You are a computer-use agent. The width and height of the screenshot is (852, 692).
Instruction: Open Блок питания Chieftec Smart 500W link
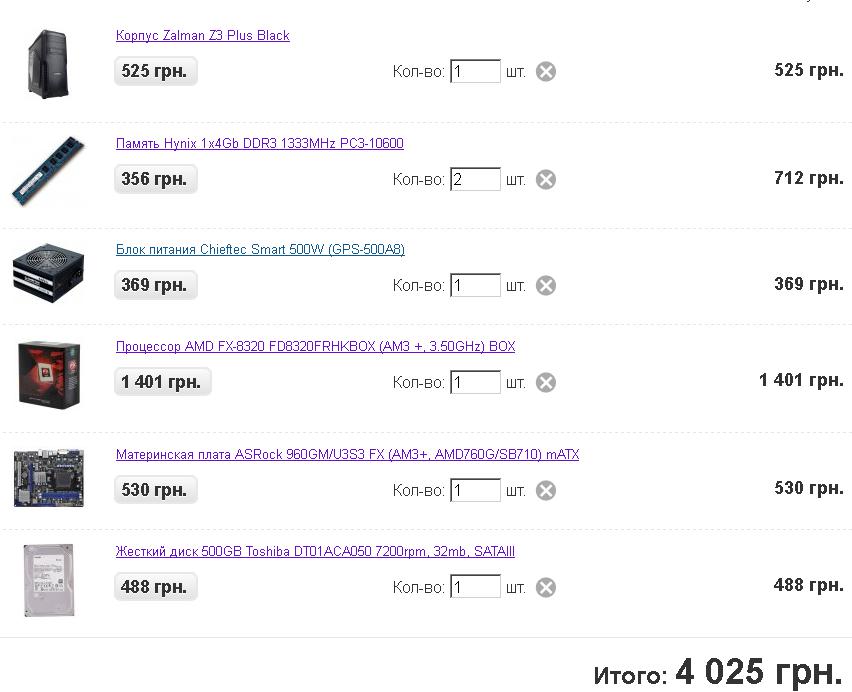click(x=260, y=250)
